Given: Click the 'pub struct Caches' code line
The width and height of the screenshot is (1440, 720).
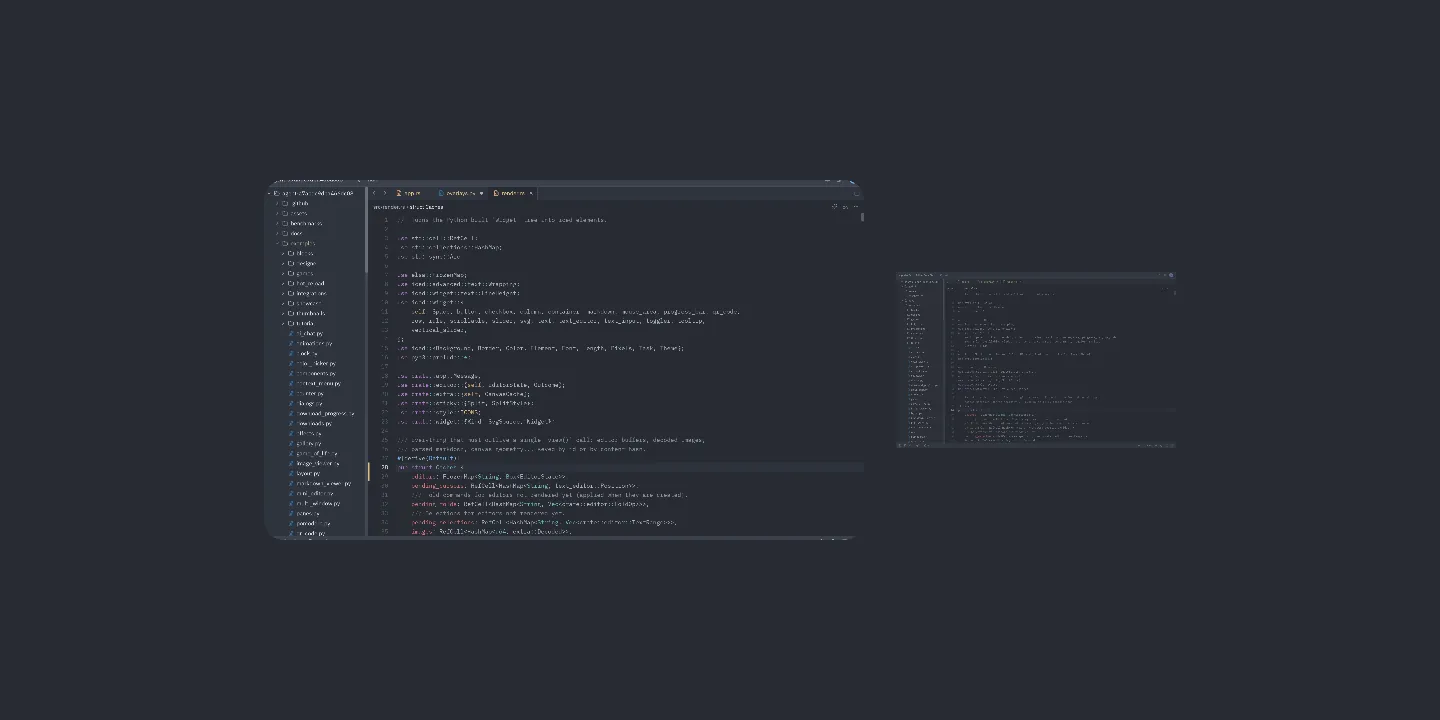Looking at the screenshot, I should 430,467.
